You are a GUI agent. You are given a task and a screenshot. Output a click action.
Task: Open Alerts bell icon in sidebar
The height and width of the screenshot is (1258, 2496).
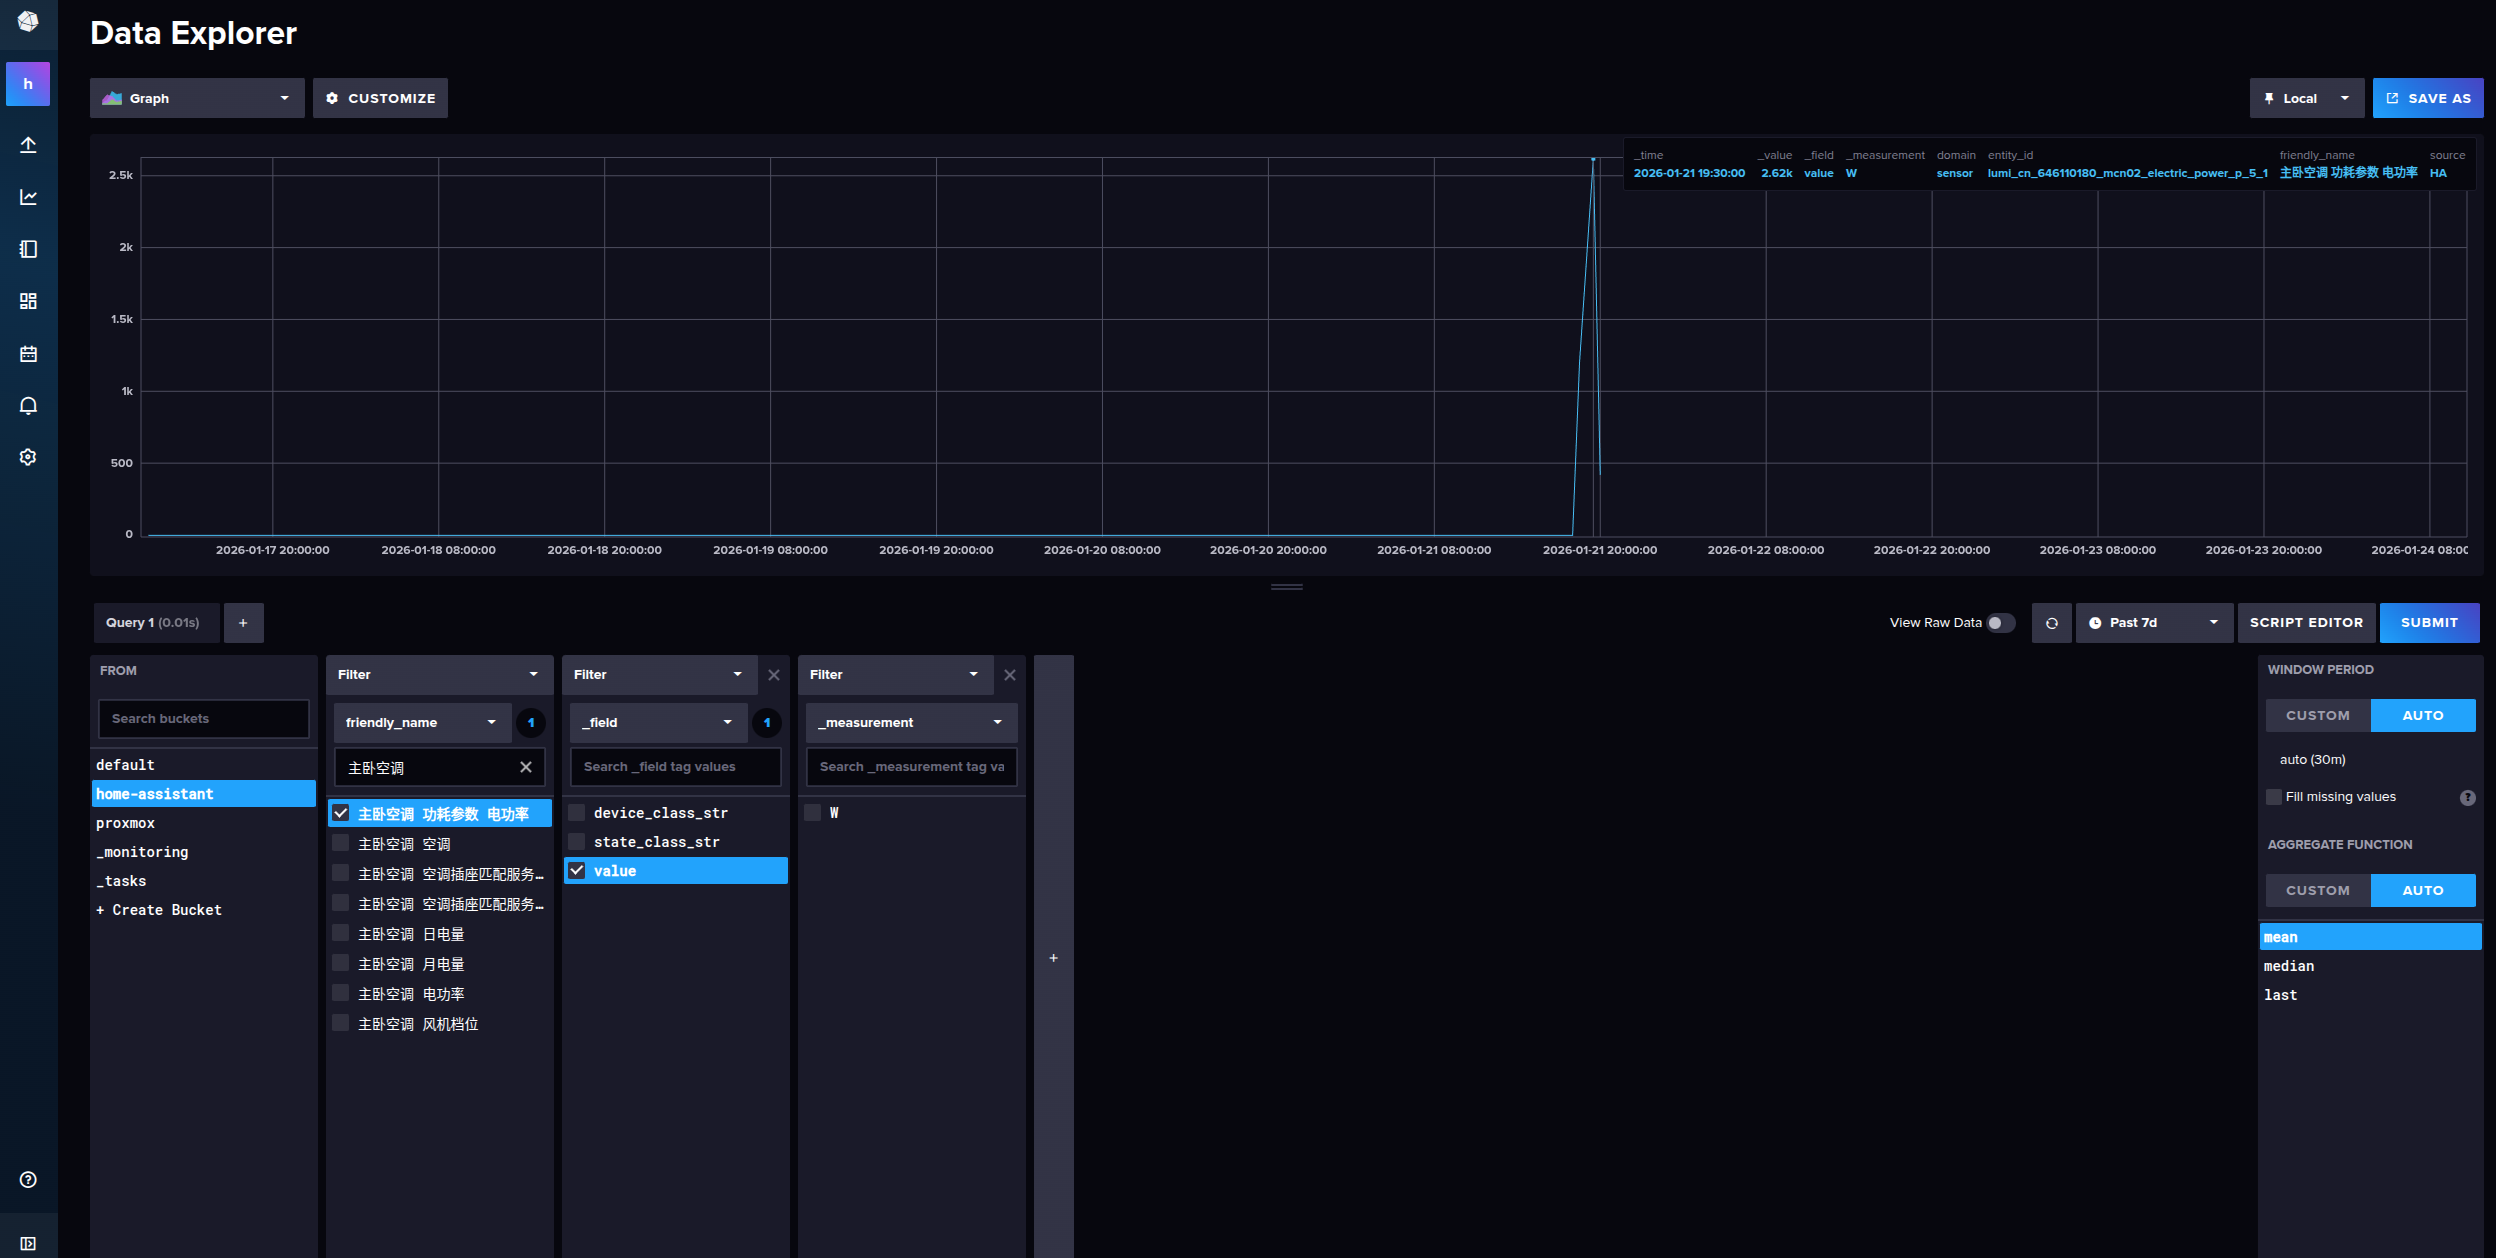28,406
